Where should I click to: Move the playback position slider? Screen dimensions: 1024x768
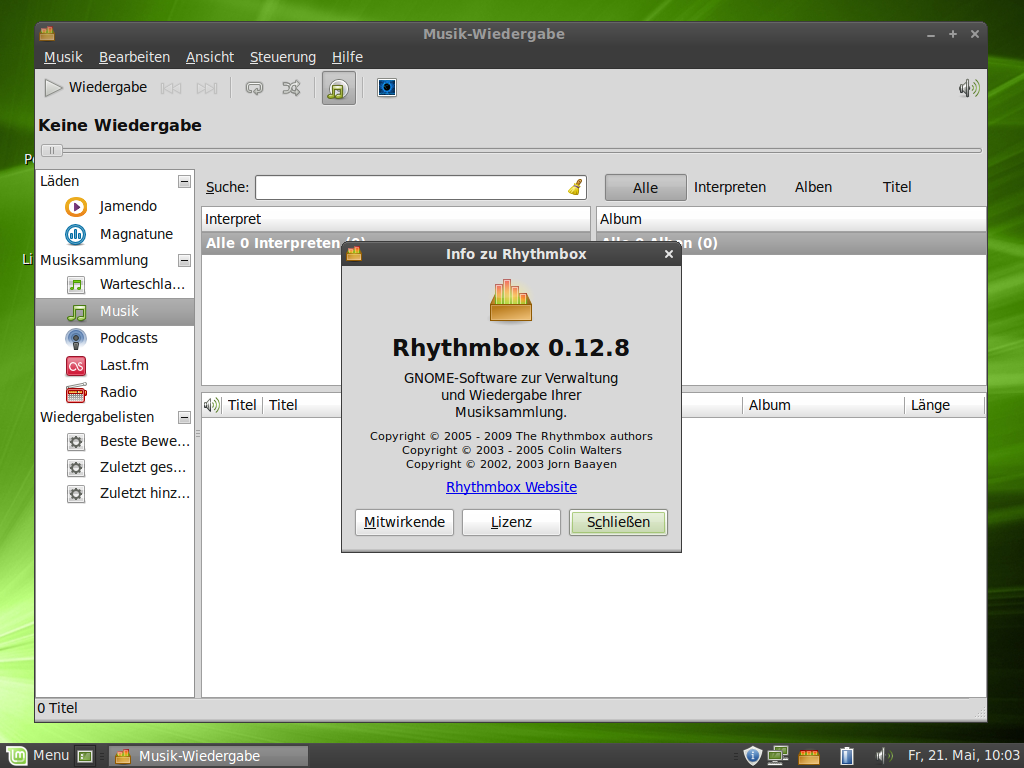(x=51, y=150)
